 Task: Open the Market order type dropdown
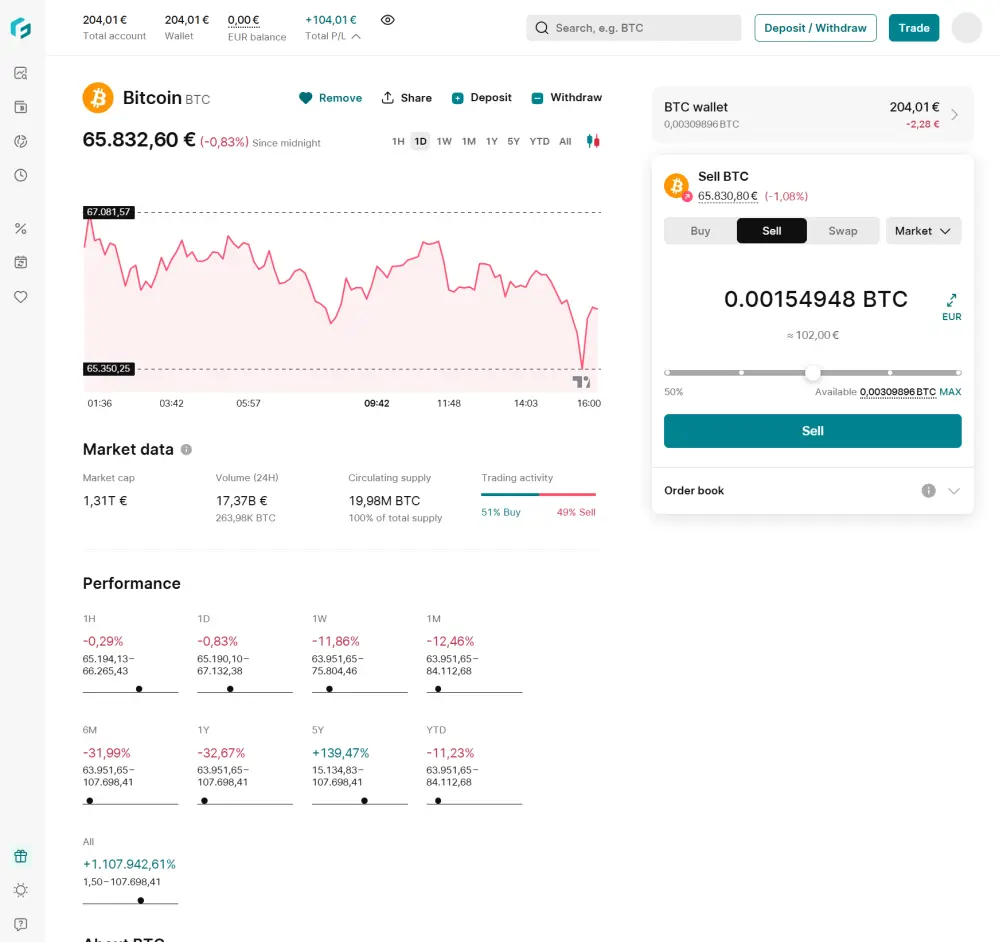(922, 231)
